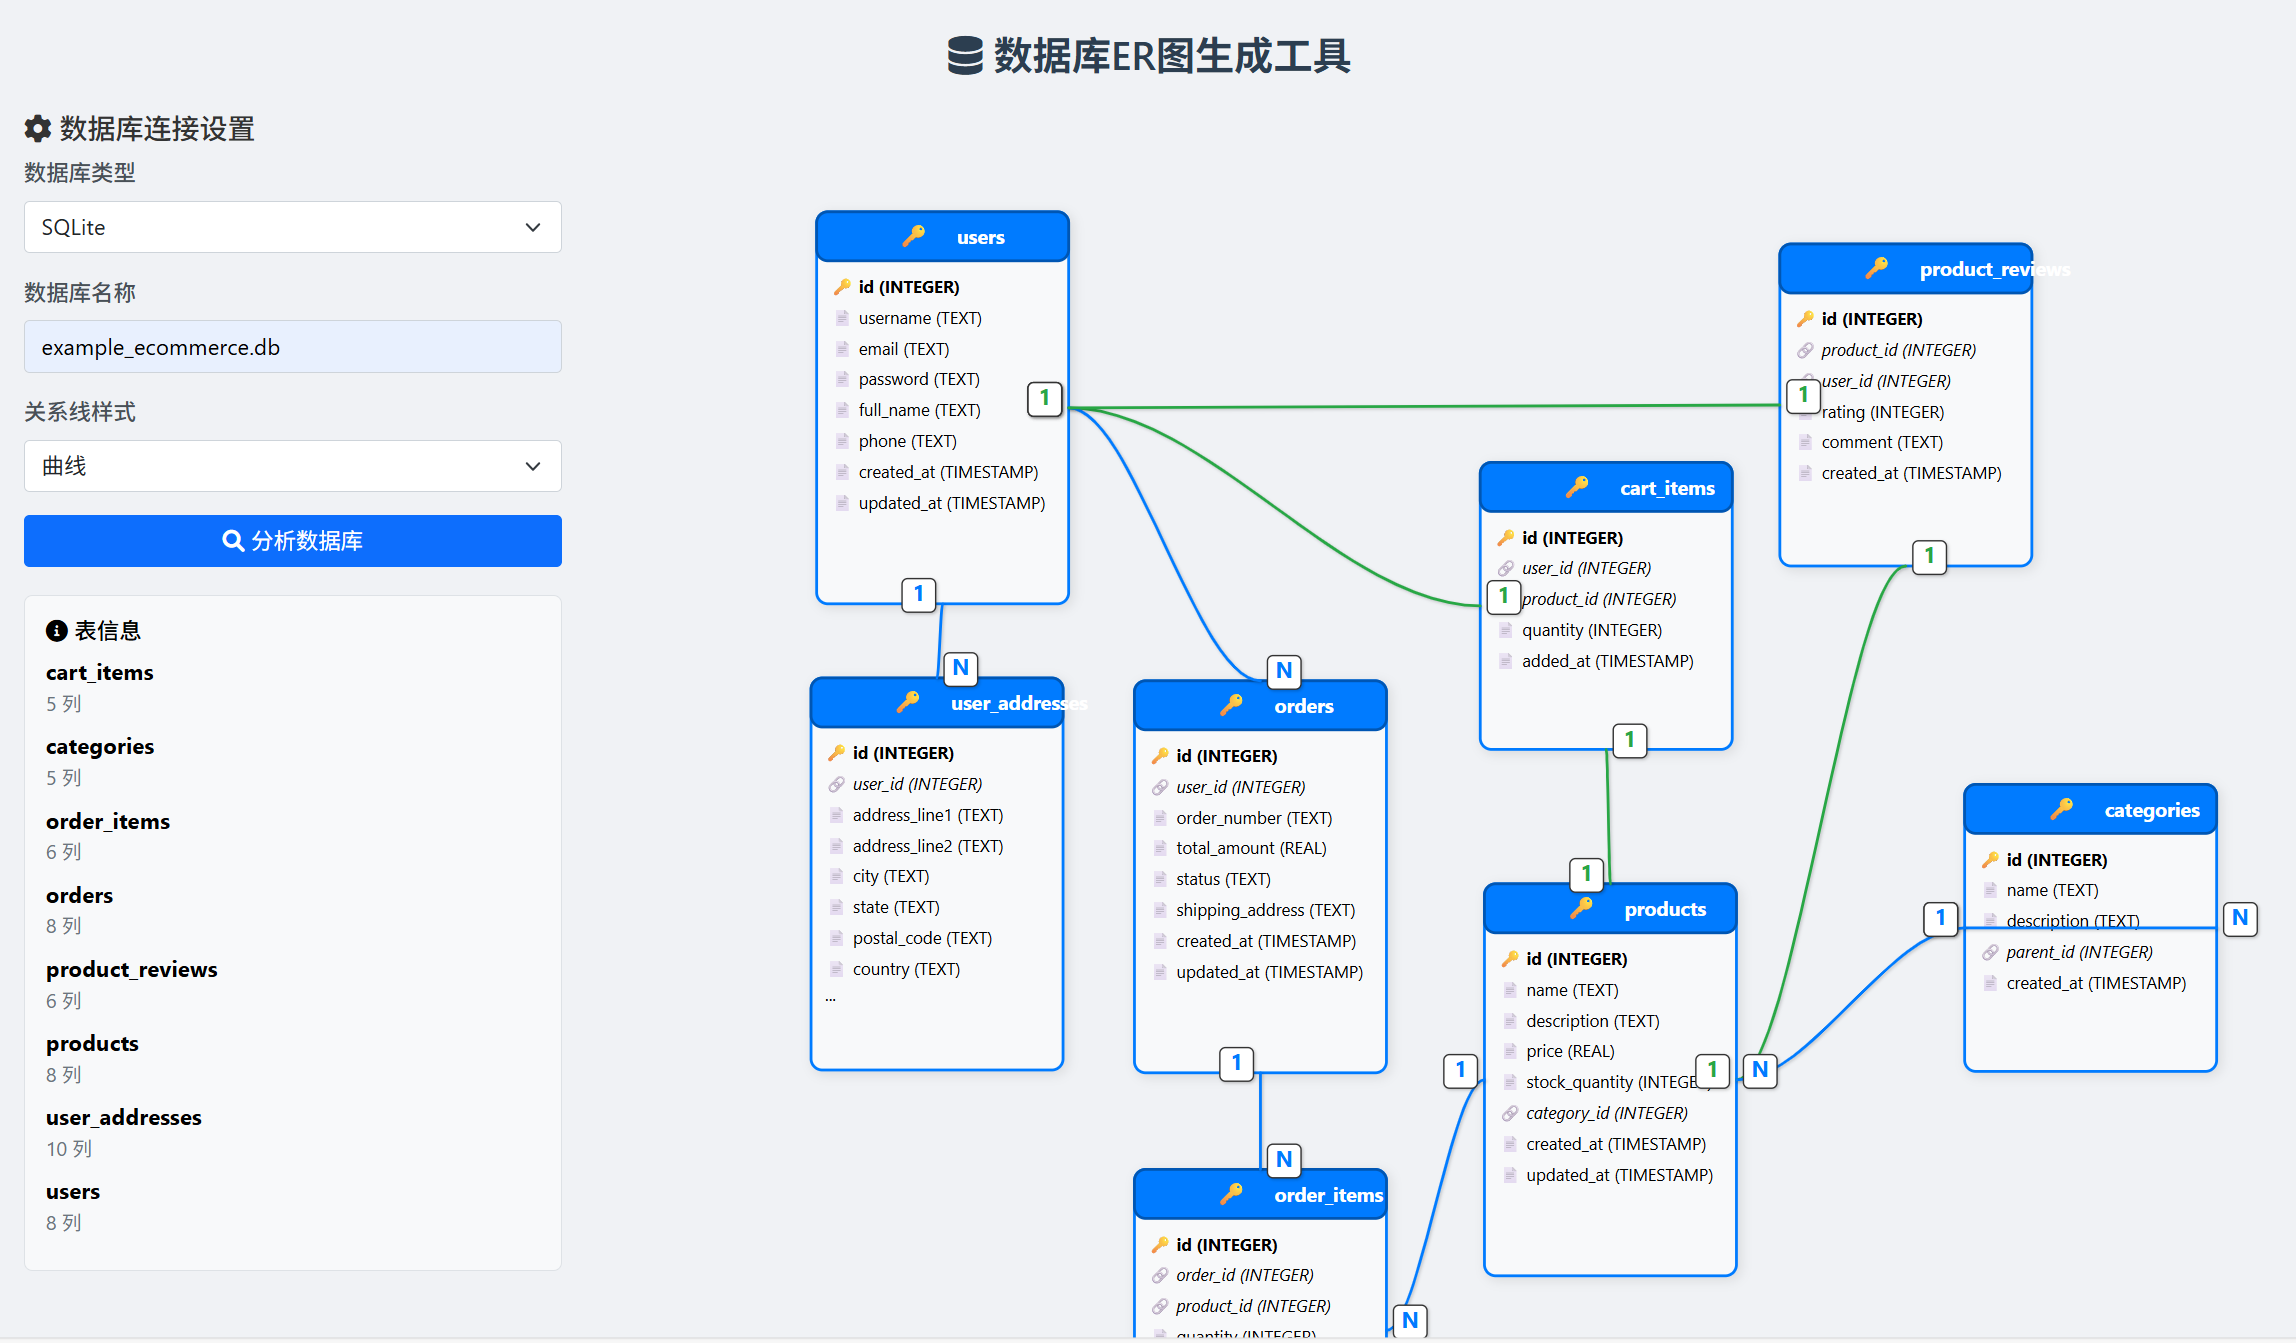Viewport: 2296px width, 1343px height.
Task: Click the orders table header title
Action: coord(1303,706)
